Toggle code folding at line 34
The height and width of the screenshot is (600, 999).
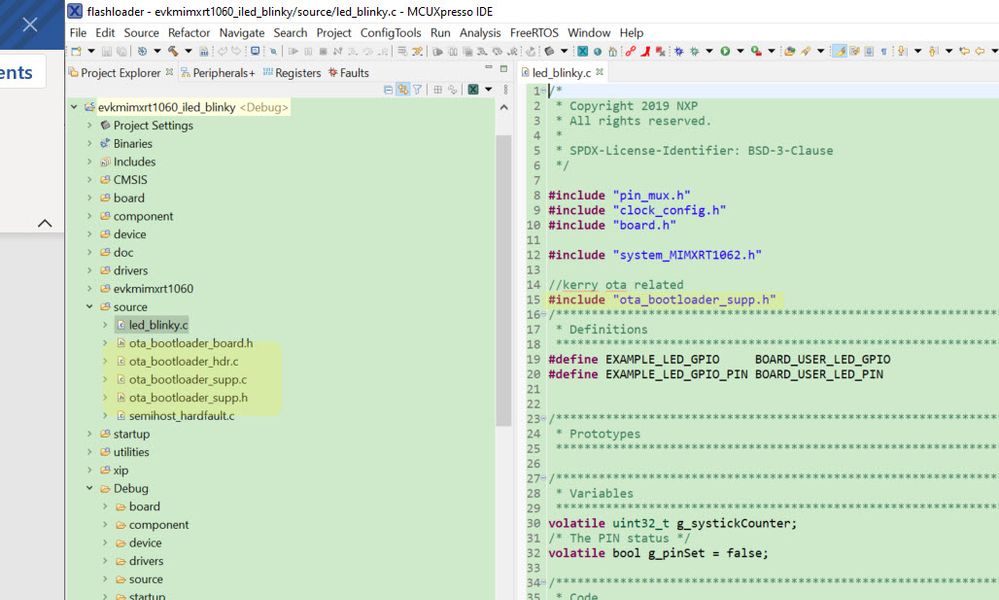pyautogui.click(x=543, y=583)
